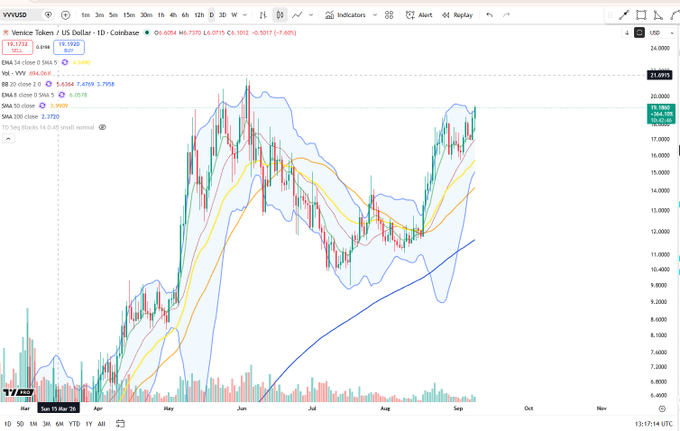Set date range to 1D
680x431 pixels.
[8, 424]
